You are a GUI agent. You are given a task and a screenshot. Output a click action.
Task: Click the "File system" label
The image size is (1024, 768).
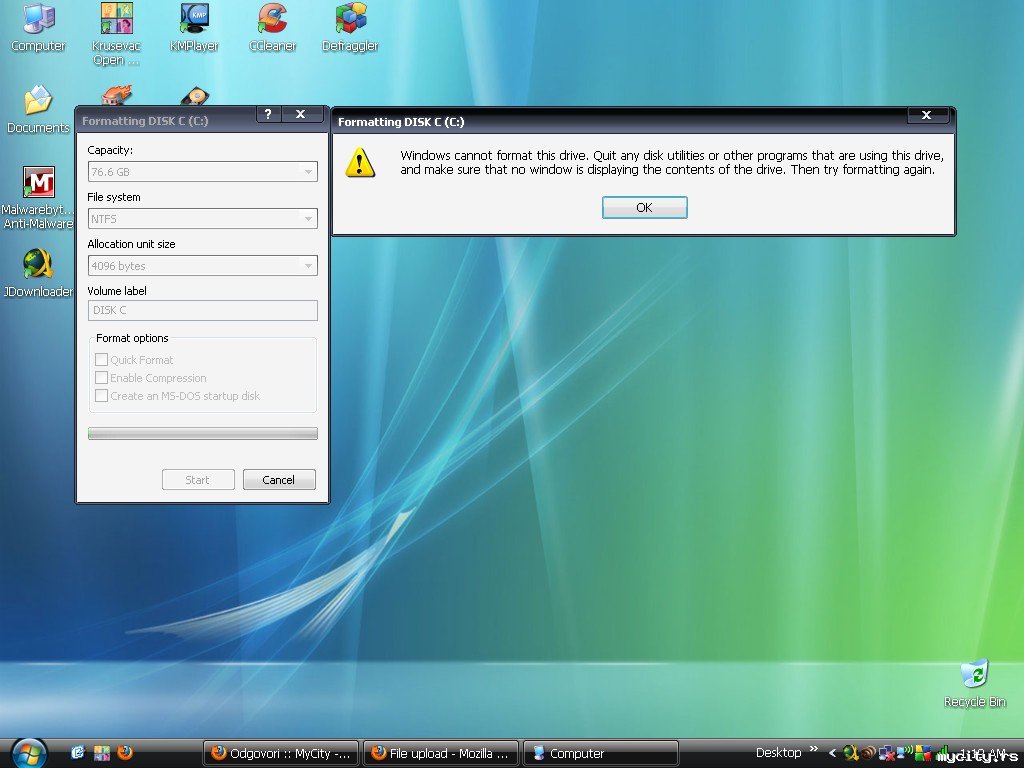tap(114, 197)
